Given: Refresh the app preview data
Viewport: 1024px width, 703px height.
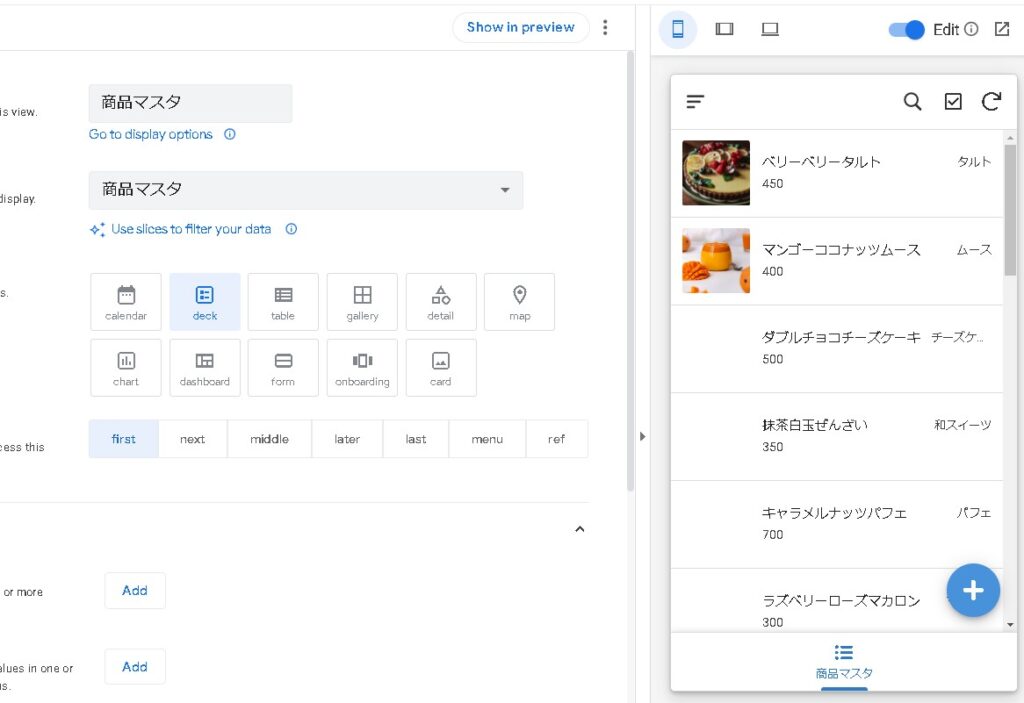Looking at the screenshot, I should point(990,101).
